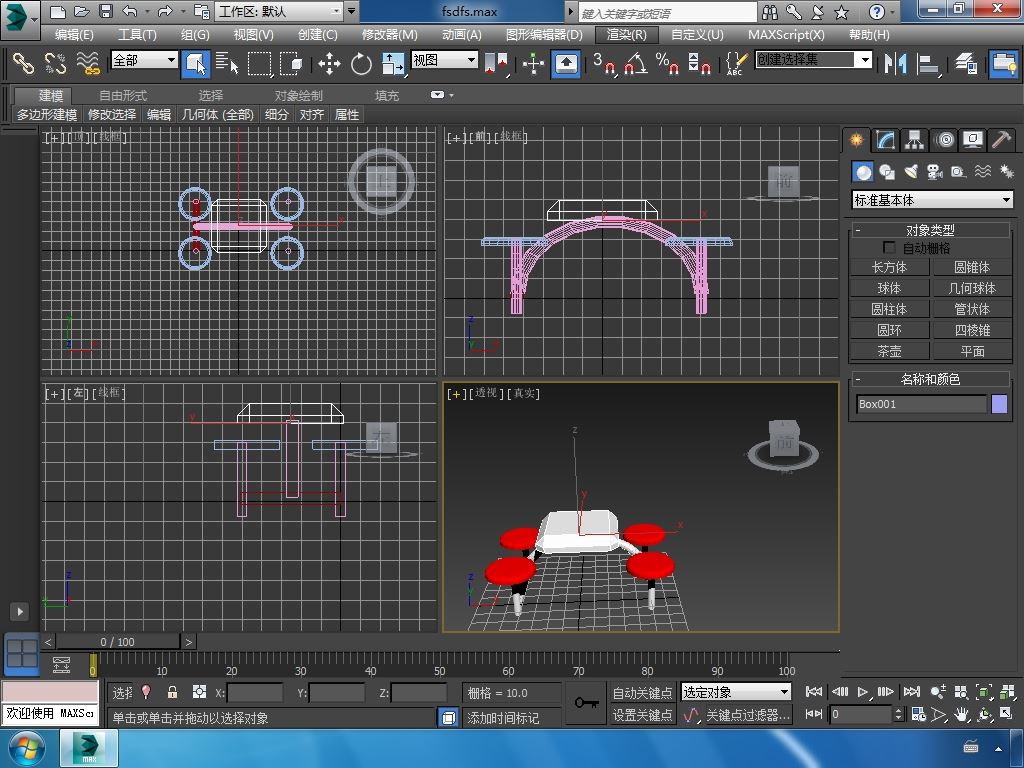
Task: Click the Mirror tool icon
Action: click(x=894, y=64)
